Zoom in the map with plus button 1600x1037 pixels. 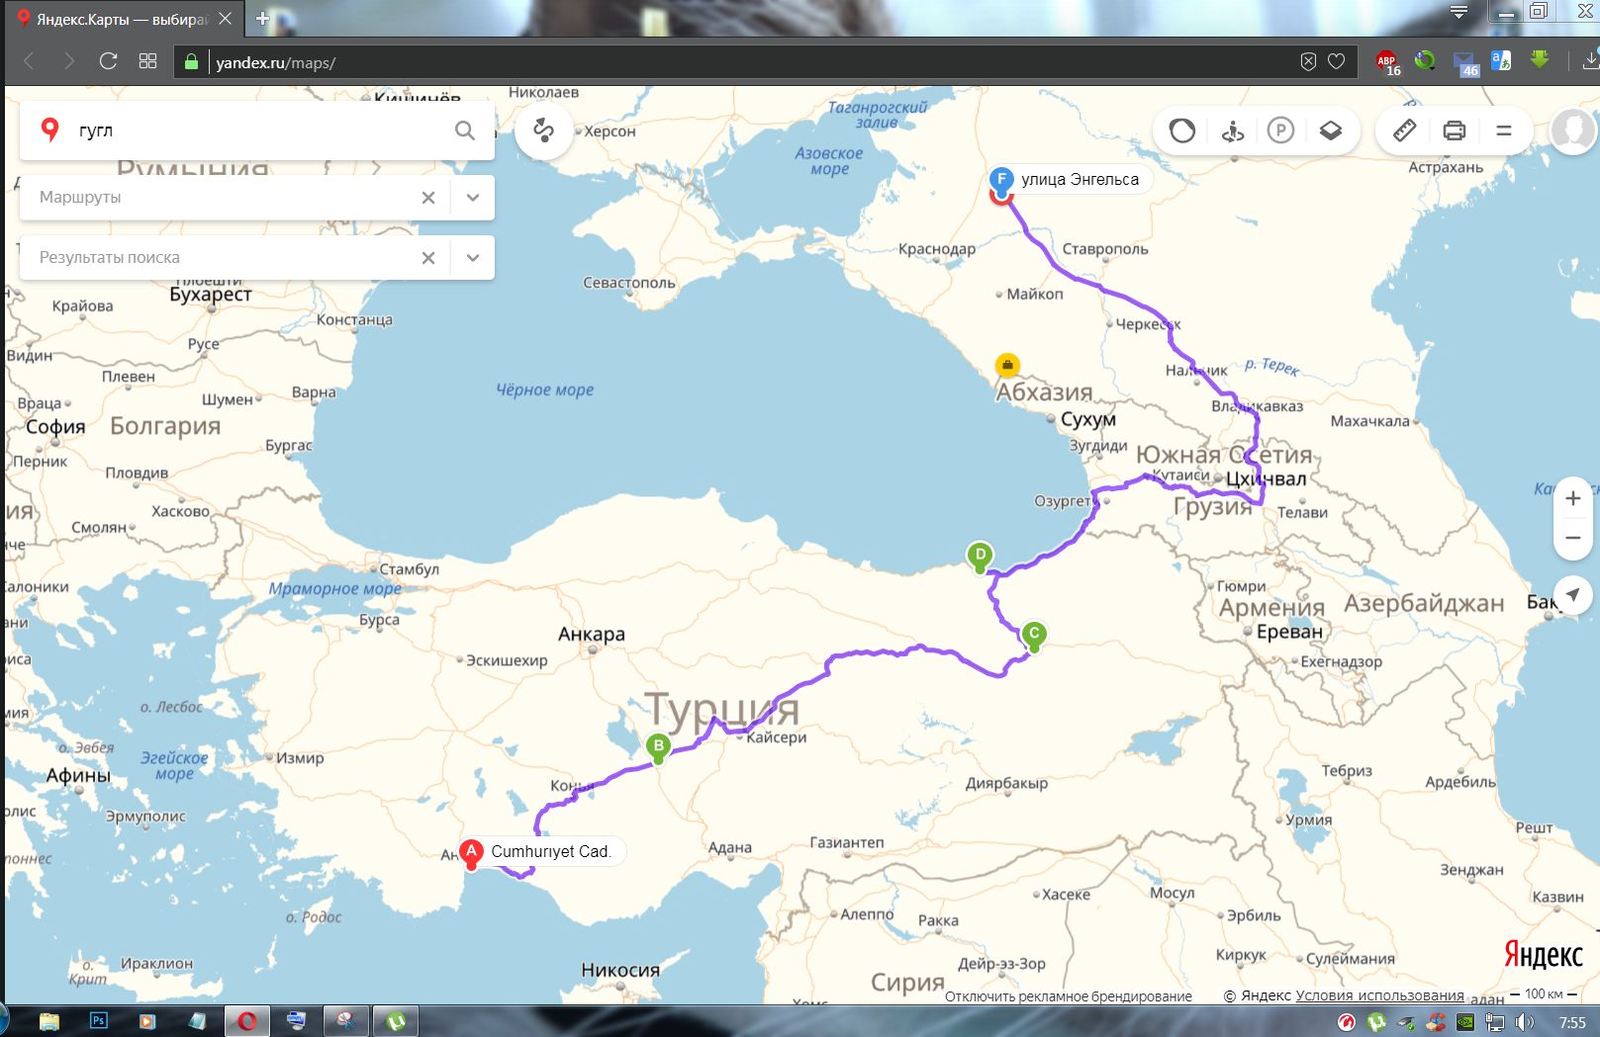pos(1572,498)
